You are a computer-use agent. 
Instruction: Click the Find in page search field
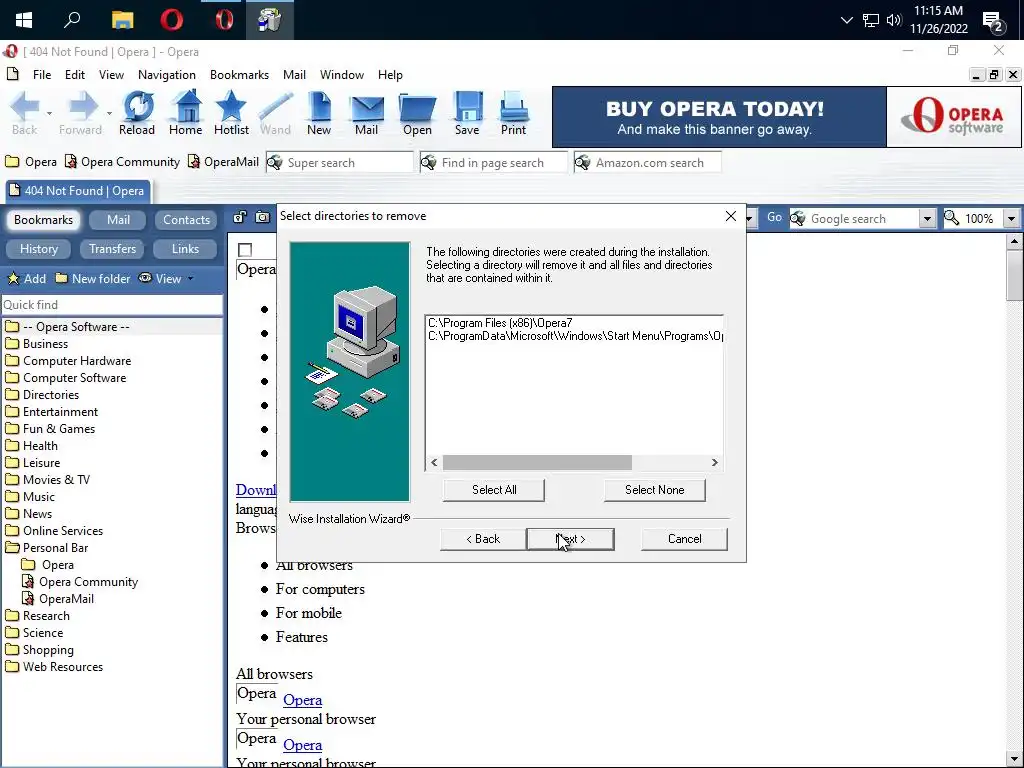[x=494, y=163]
